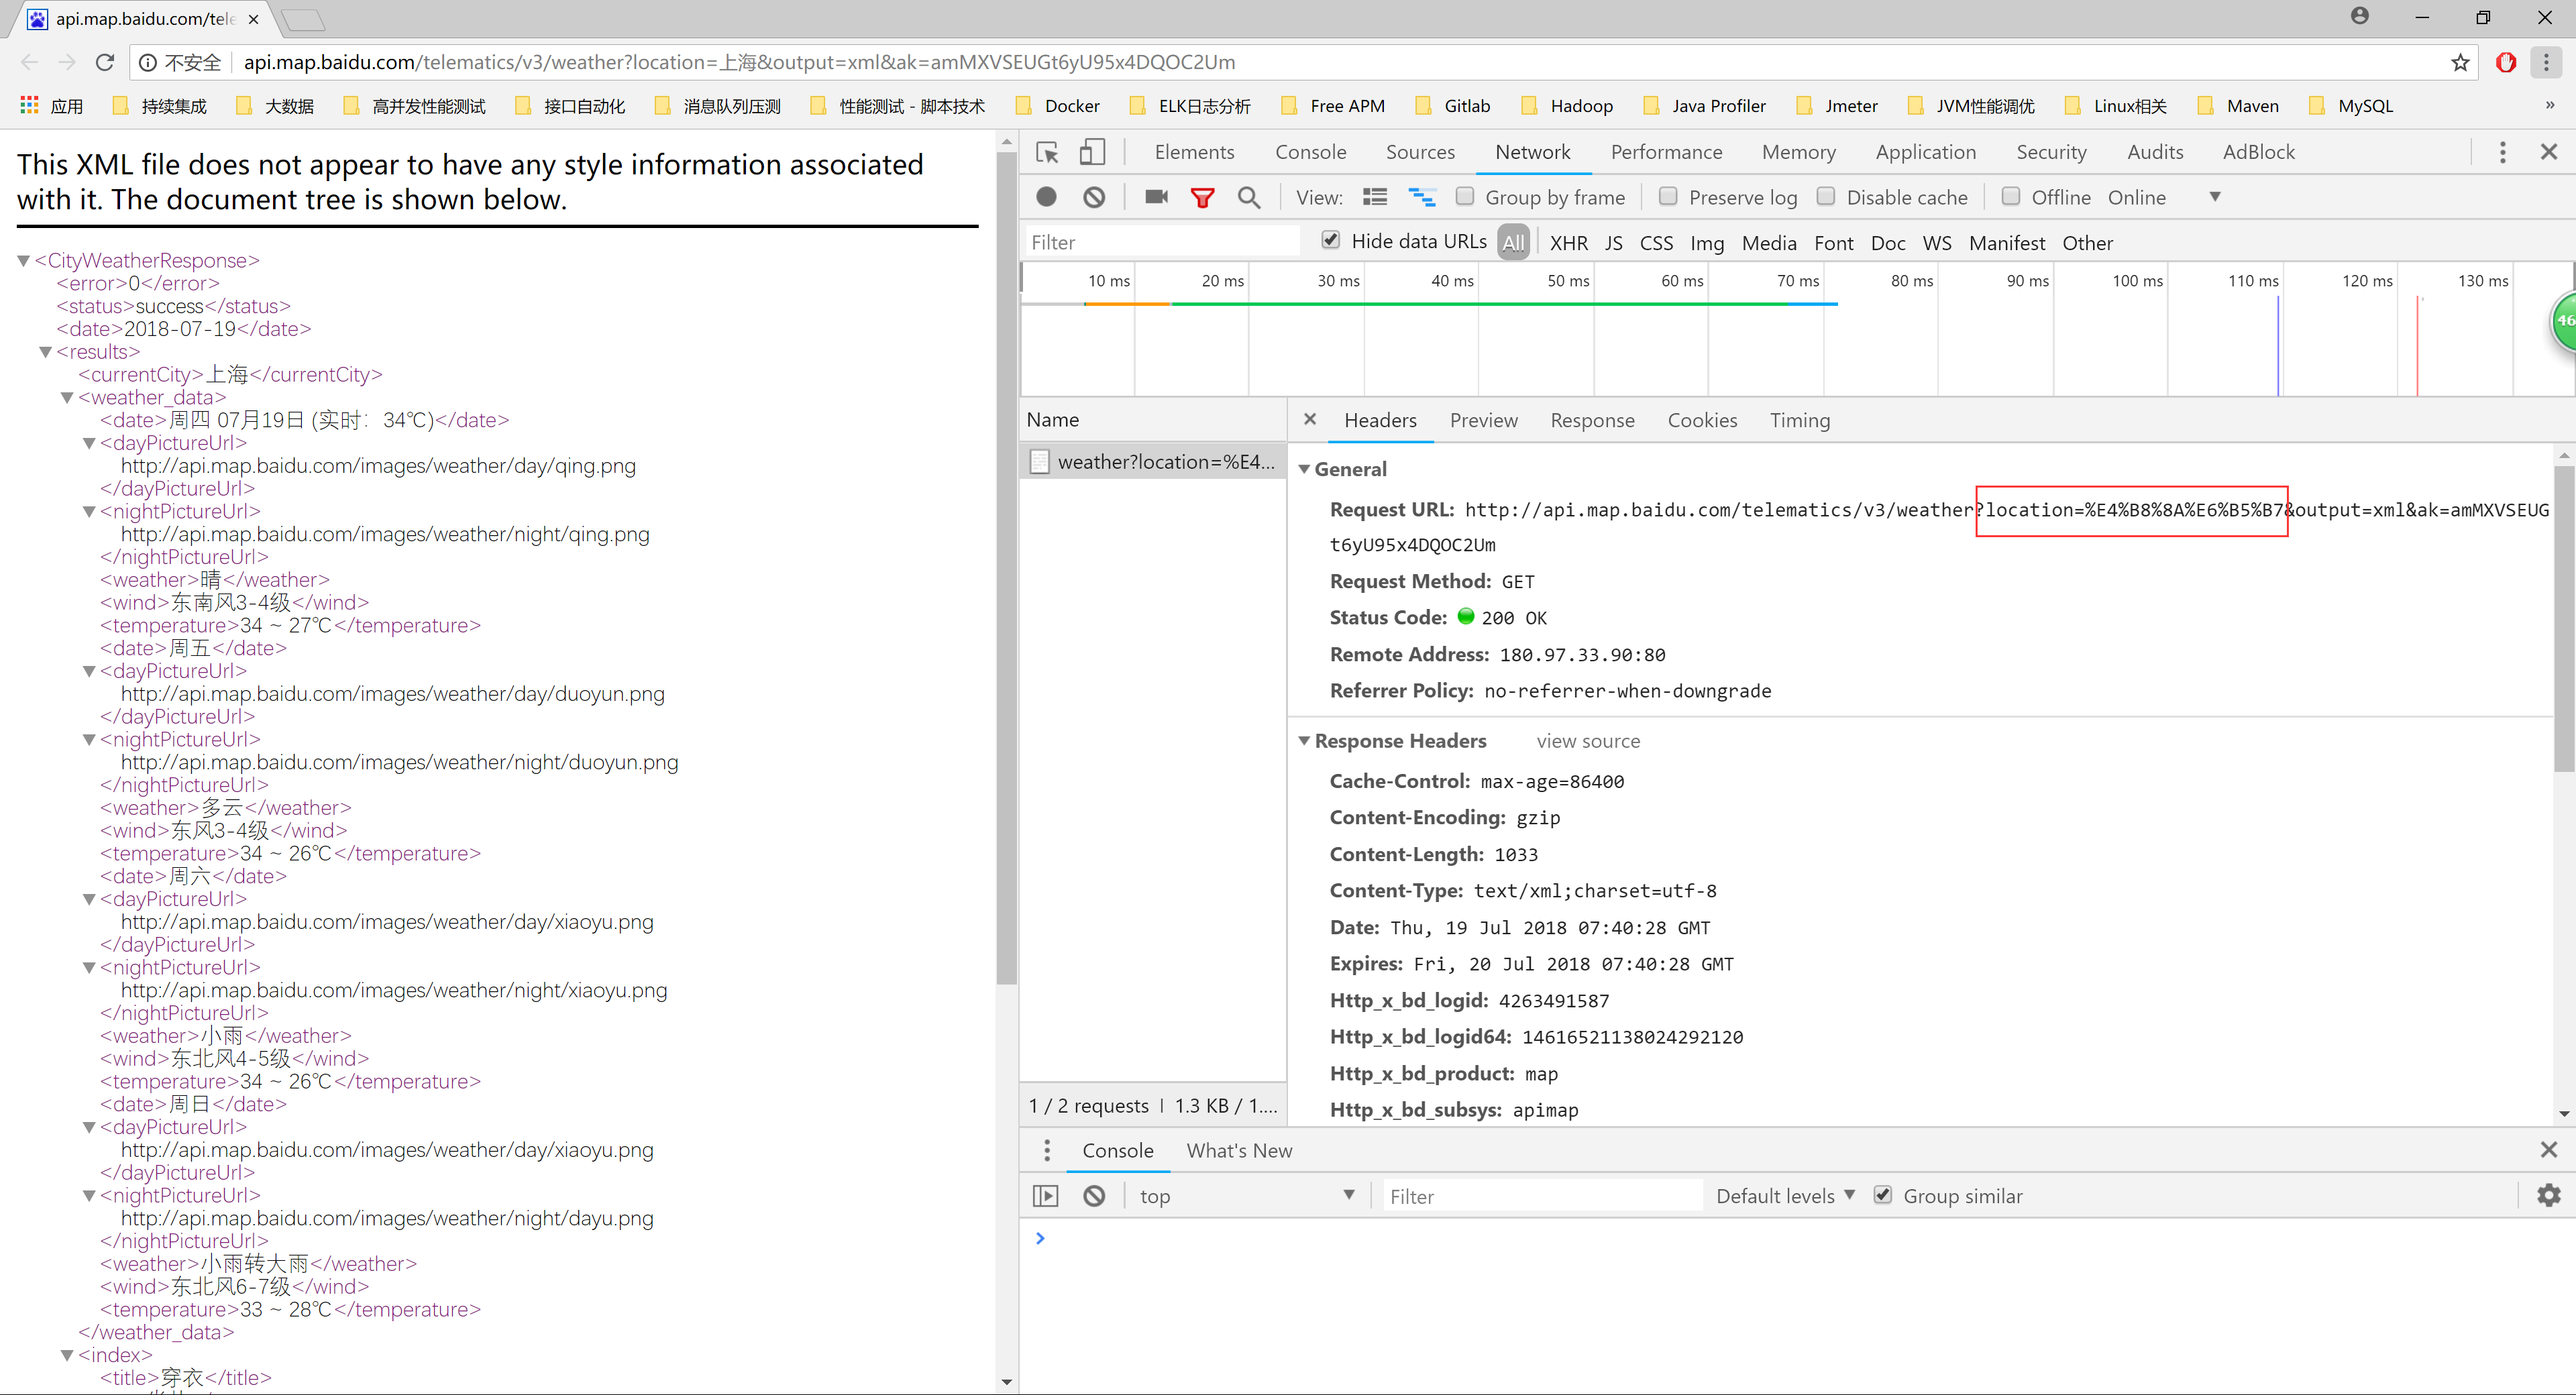Click the network Filter input field
Image resolution: width=2576 pixels, height=1395 pixels.
(1160, 242)
